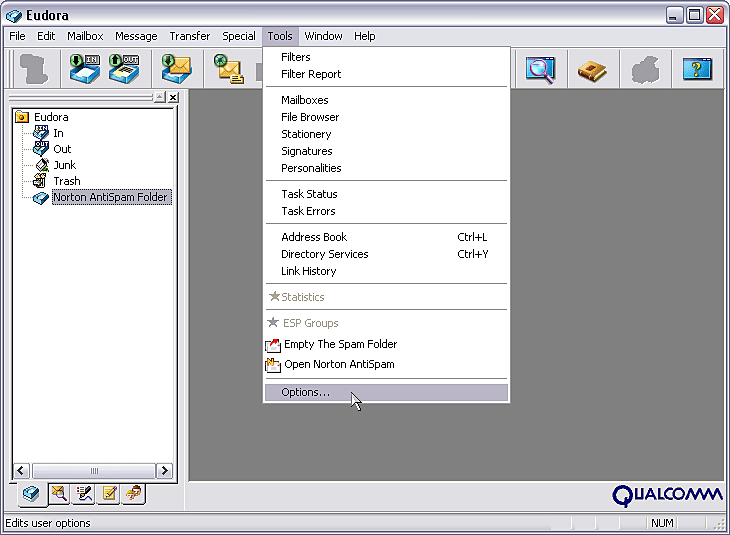Click the Eudora root folder icon

[x=22, y=116]
